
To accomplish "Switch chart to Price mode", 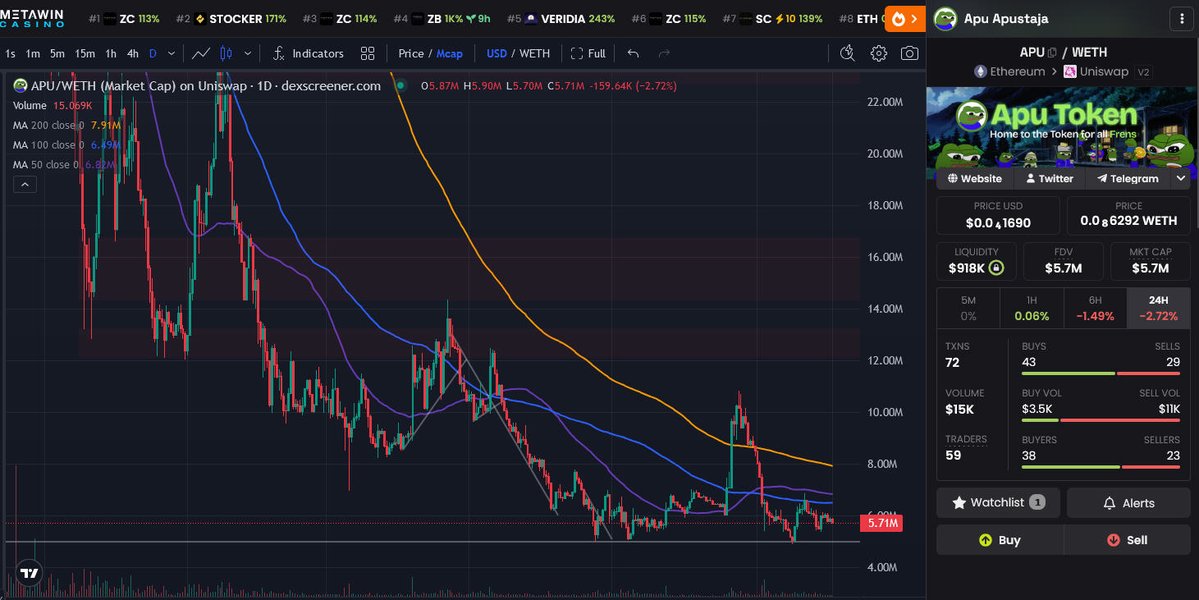I will [411, 54].
